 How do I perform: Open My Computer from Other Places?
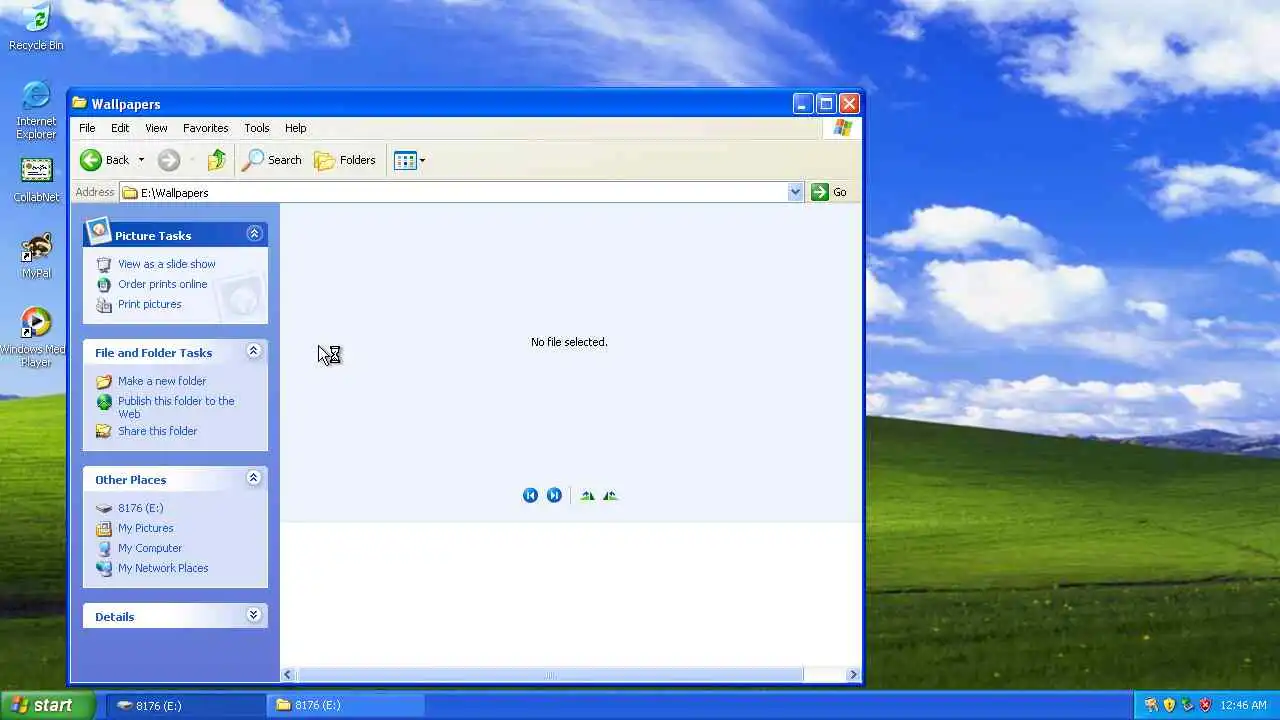150,548
